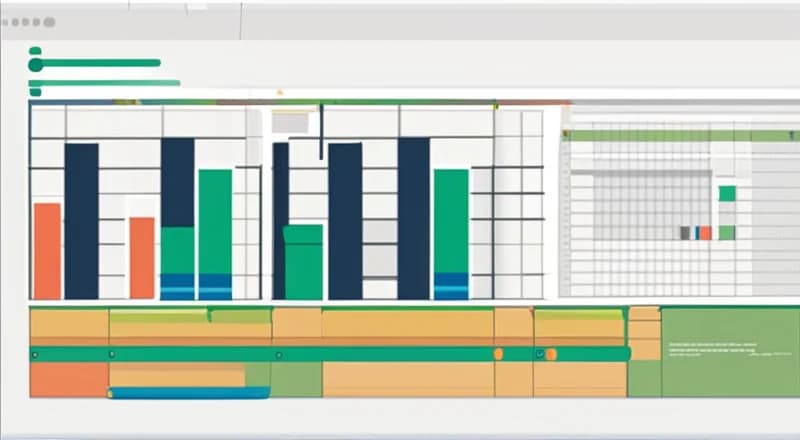Click the green circle at top-left of header
800x440 pixels.
click(x=36, y=64)
